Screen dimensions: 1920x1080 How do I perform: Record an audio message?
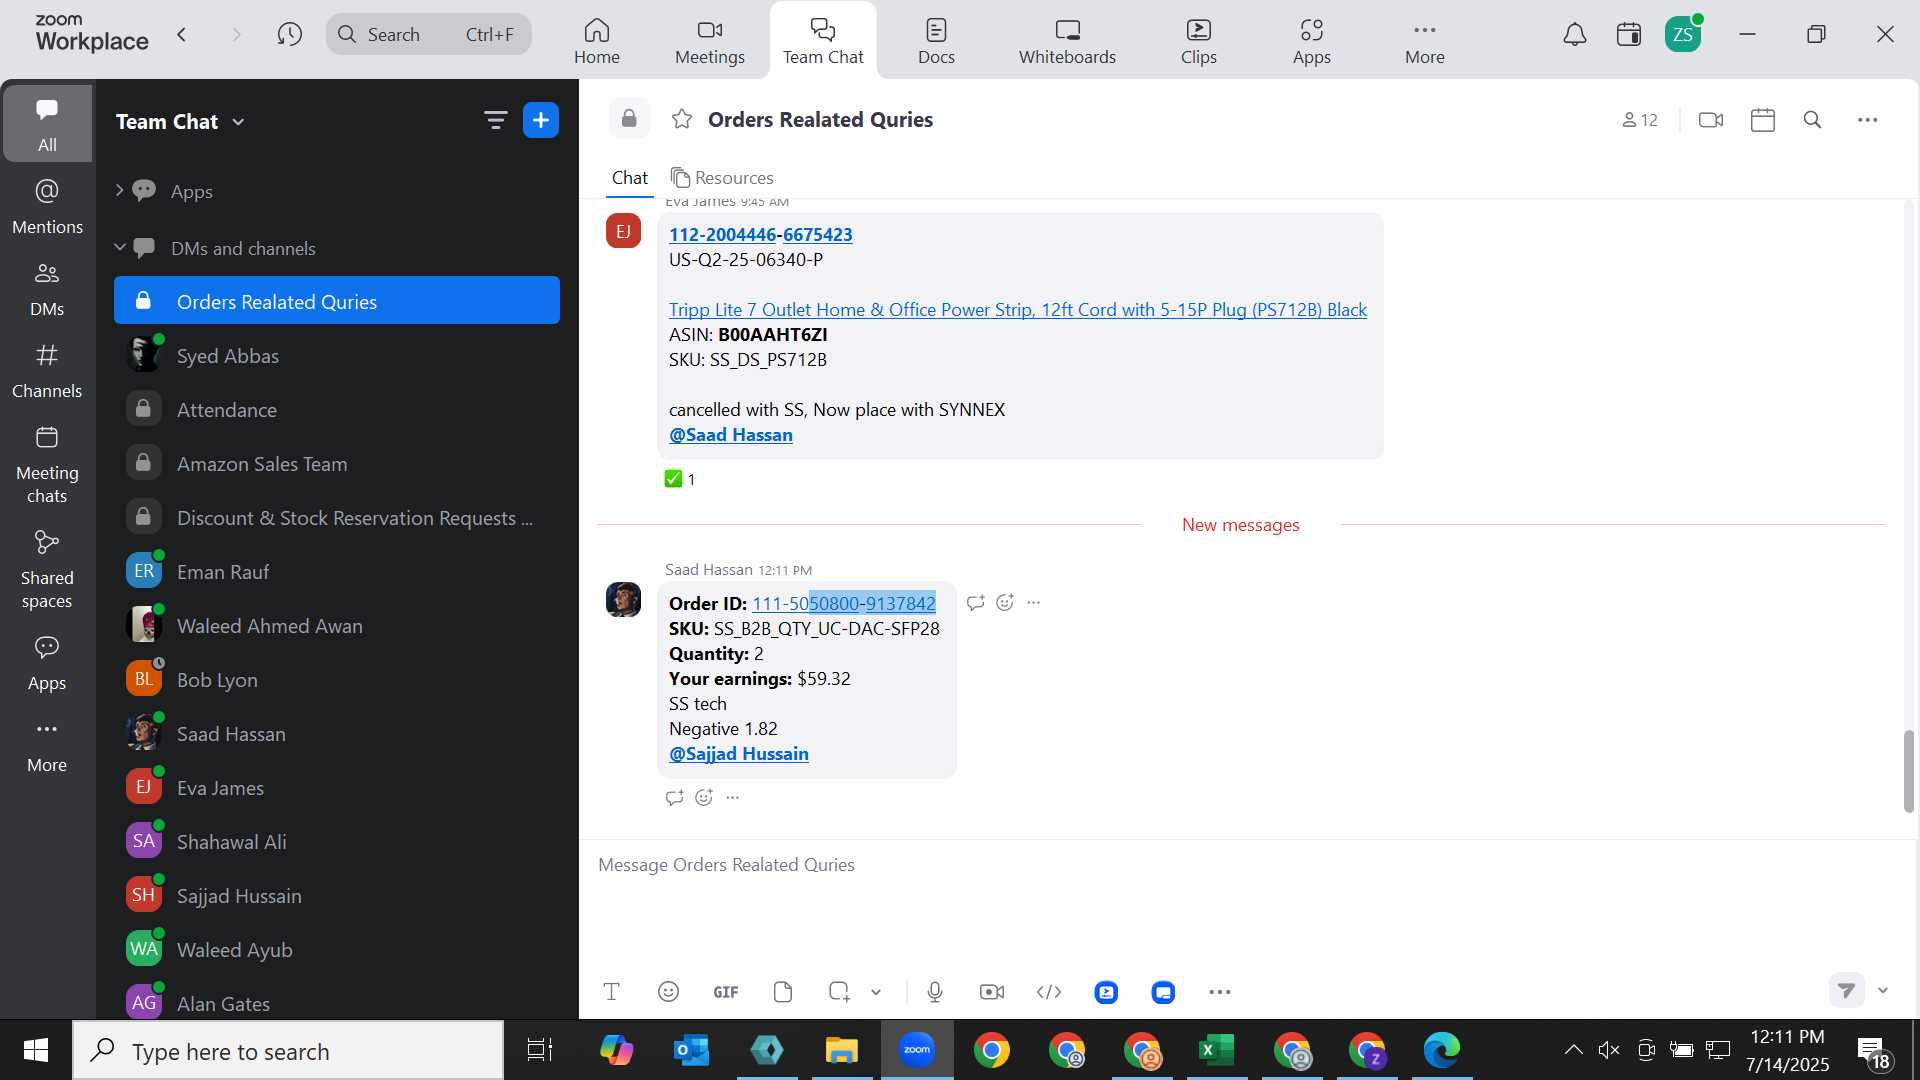pos(935,992)
